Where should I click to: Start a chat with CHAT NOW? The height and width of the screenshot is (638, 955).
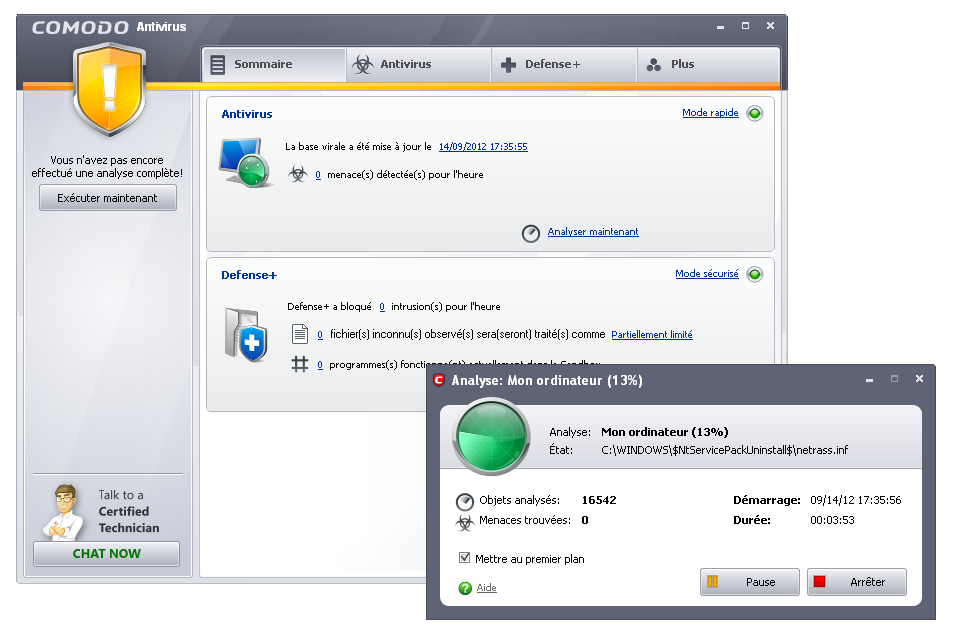(x=107, y=554)
